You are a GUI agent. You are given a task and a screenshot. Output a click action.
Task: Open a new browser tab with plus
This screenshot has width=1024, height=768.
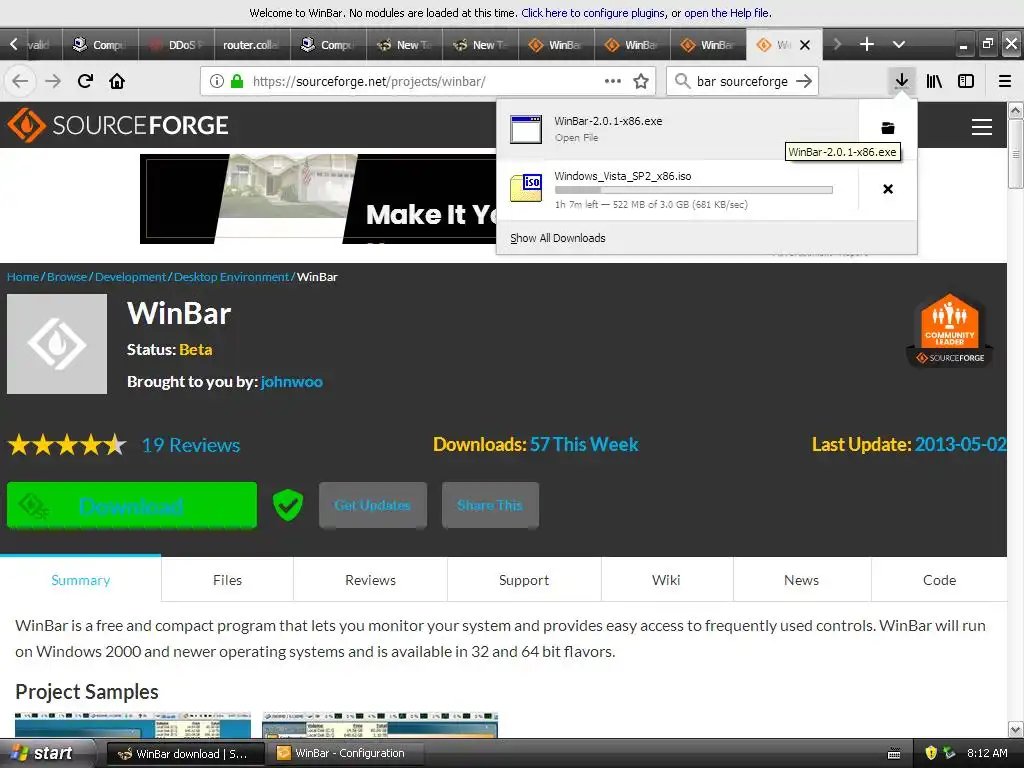pyautogui.click(x=867, y=44)
